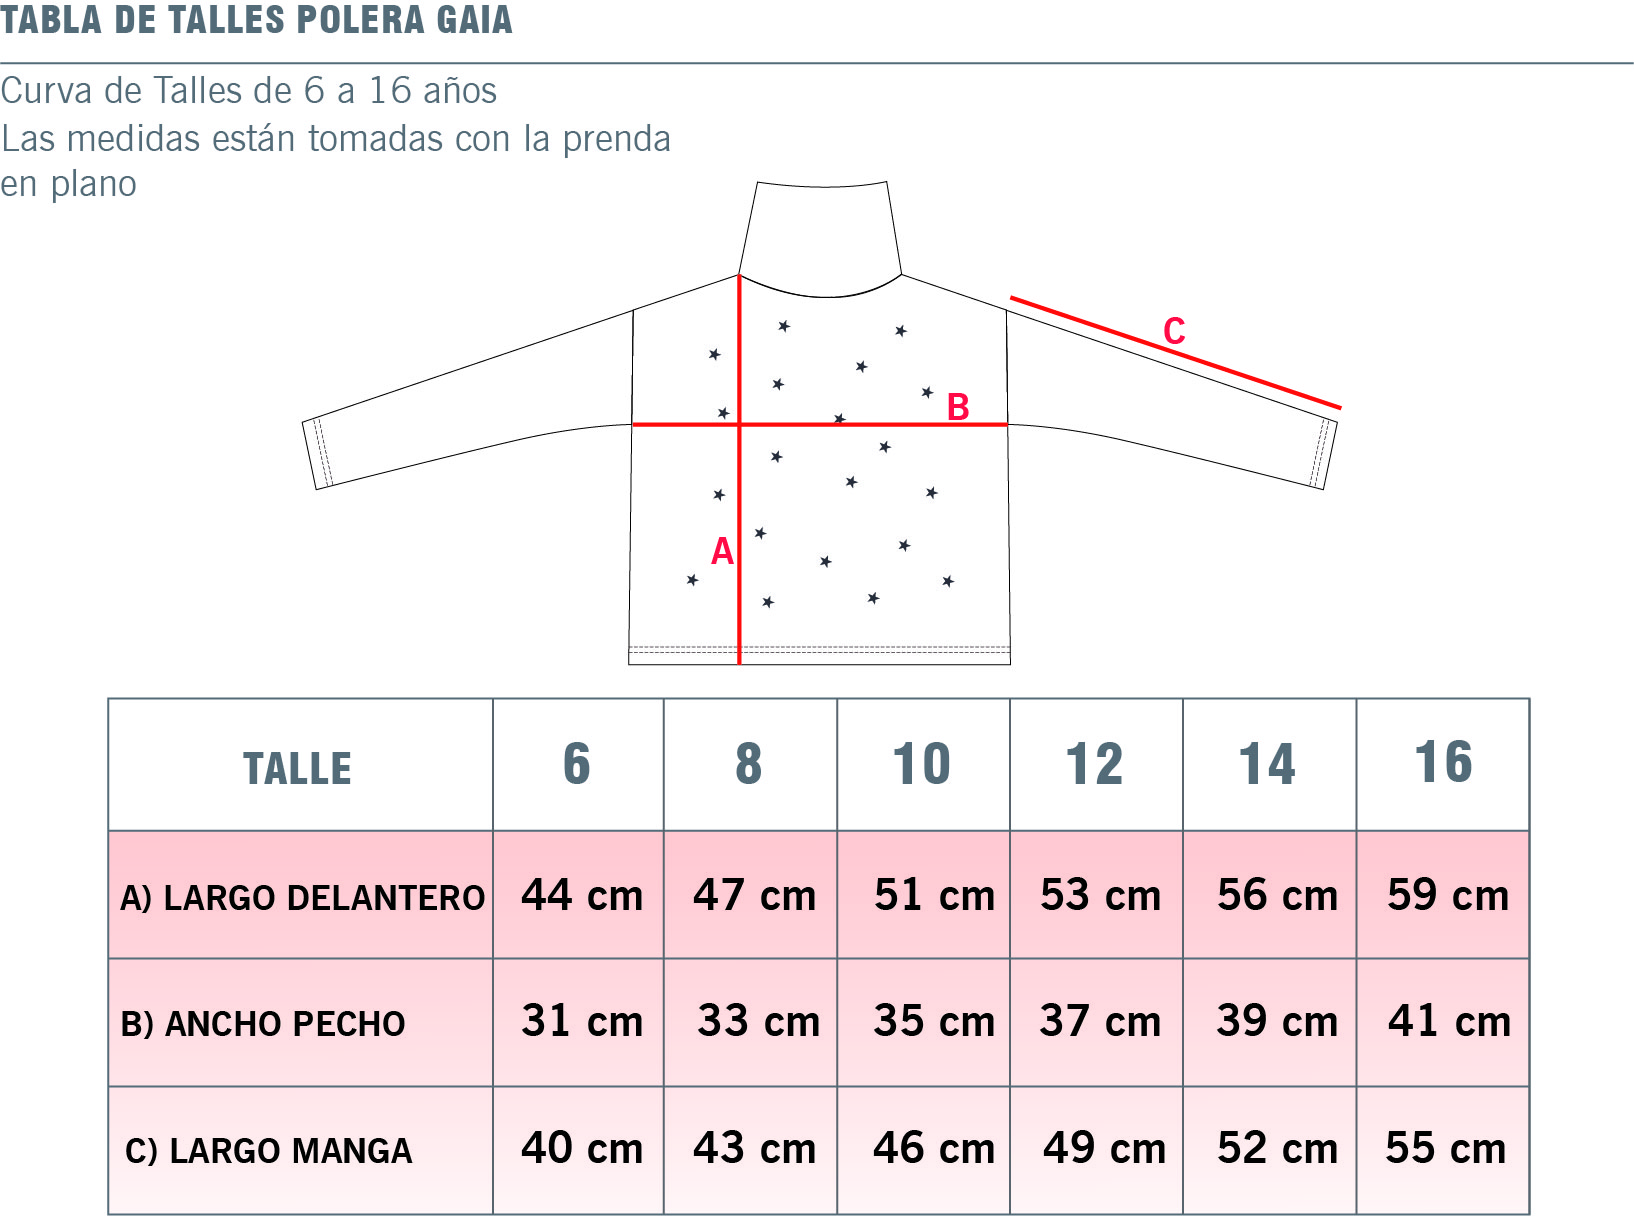Click the 44 cm cell
1634x1216 pixels.
(x=581, y=895)
